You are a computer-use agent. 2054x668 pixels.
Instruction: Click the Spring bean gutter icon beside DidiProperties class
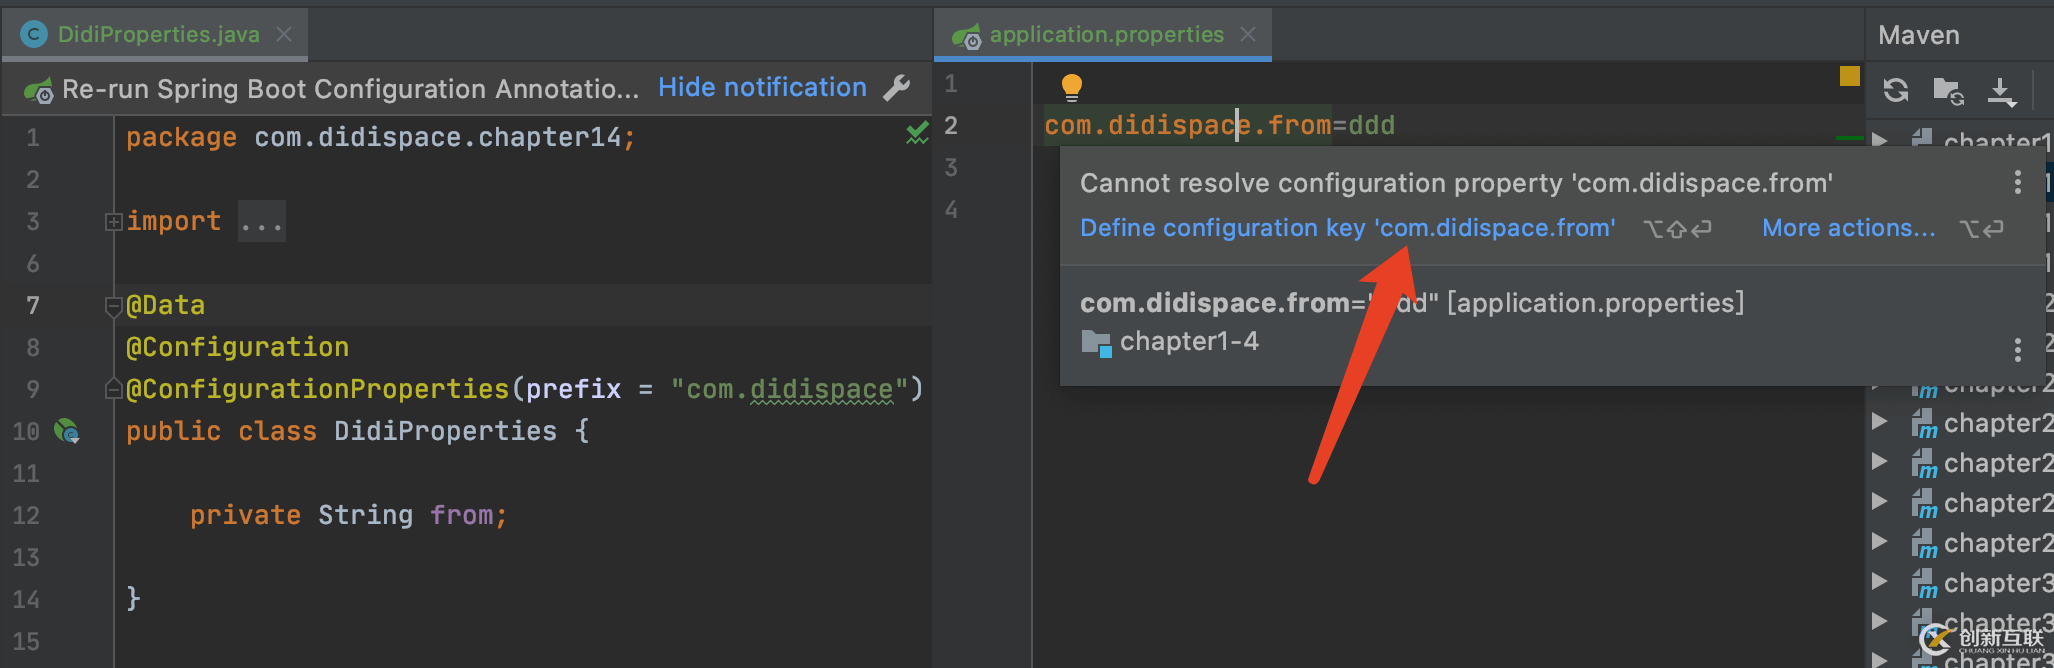coord(67,431)
